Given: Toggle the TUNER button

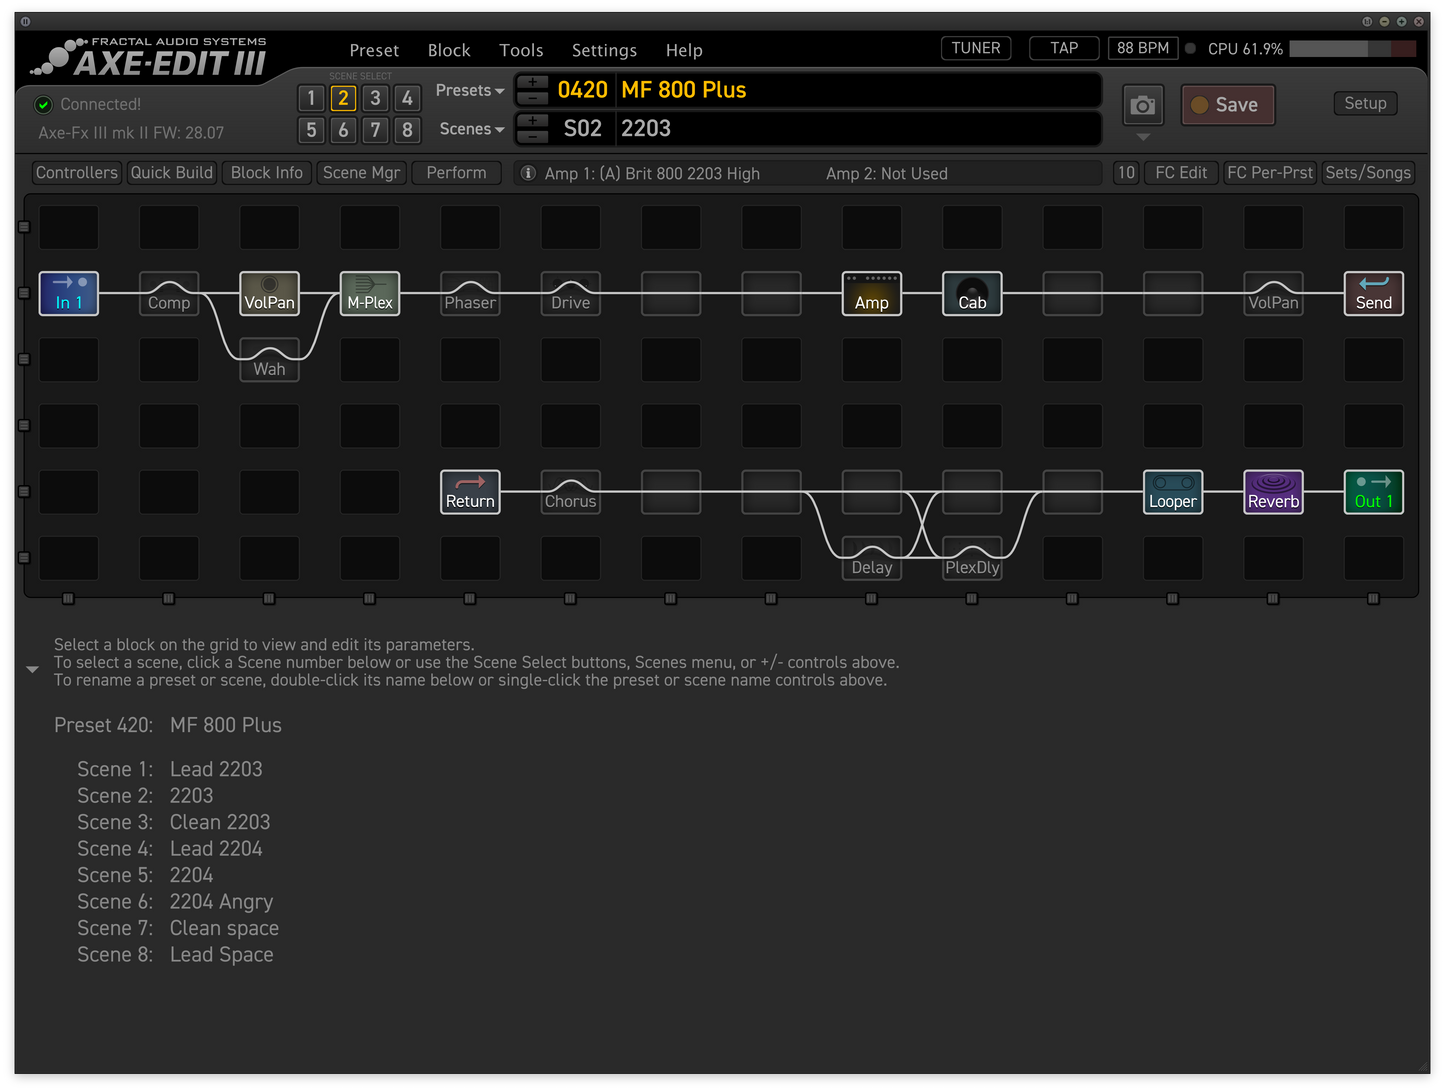Looking at the screenshot, I should point(975,48).
